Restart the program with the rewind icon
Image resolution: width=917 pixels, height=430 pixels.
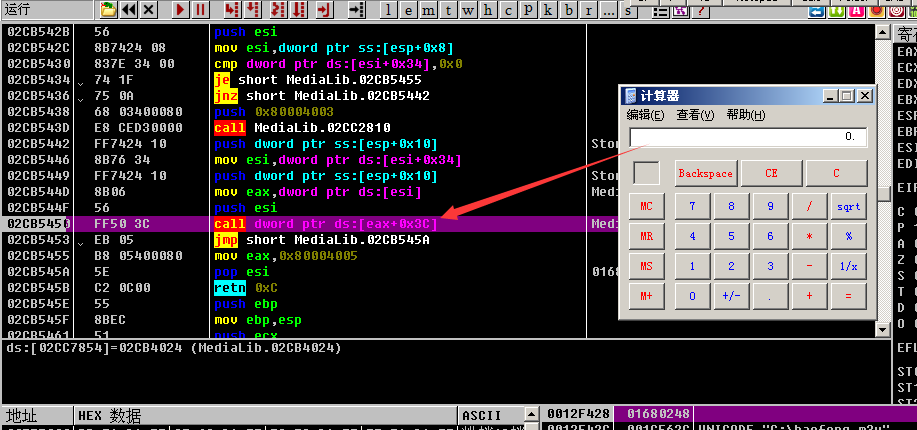pos(129,10)
